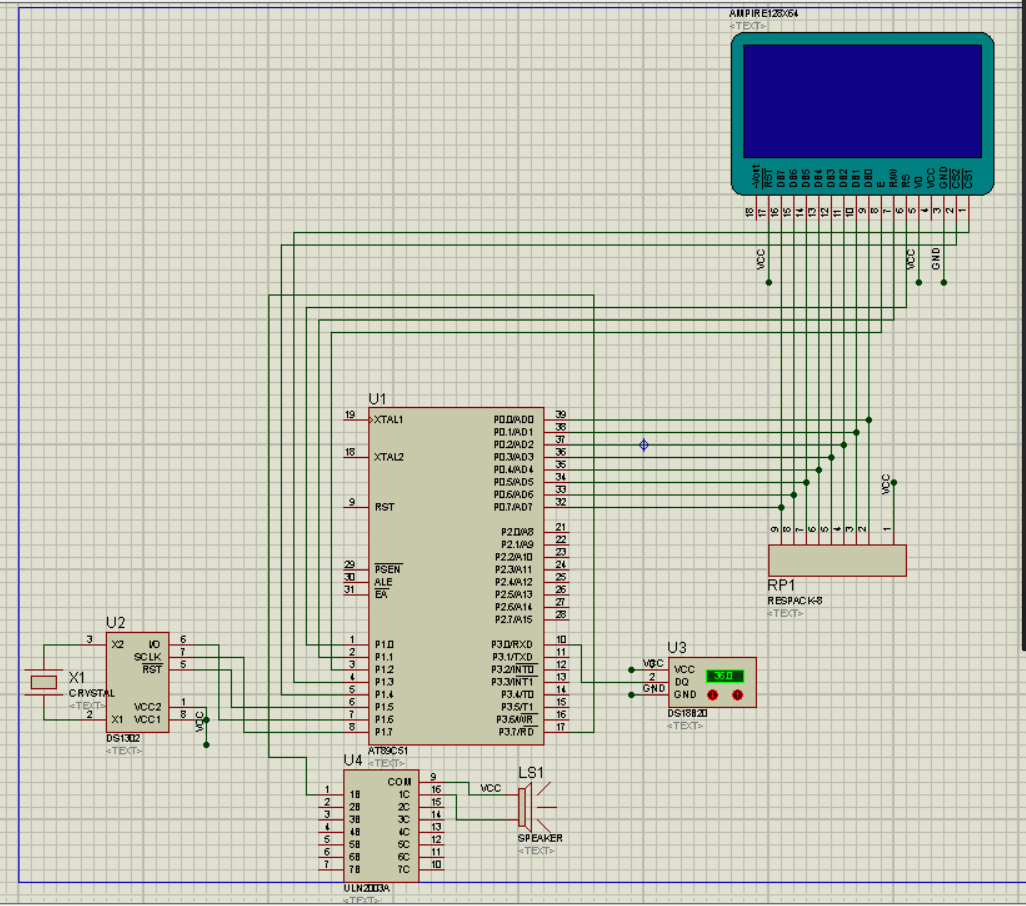
Task: Click the right red button on DS18B20
Action: pyautogui.click(x=737, y=695)
